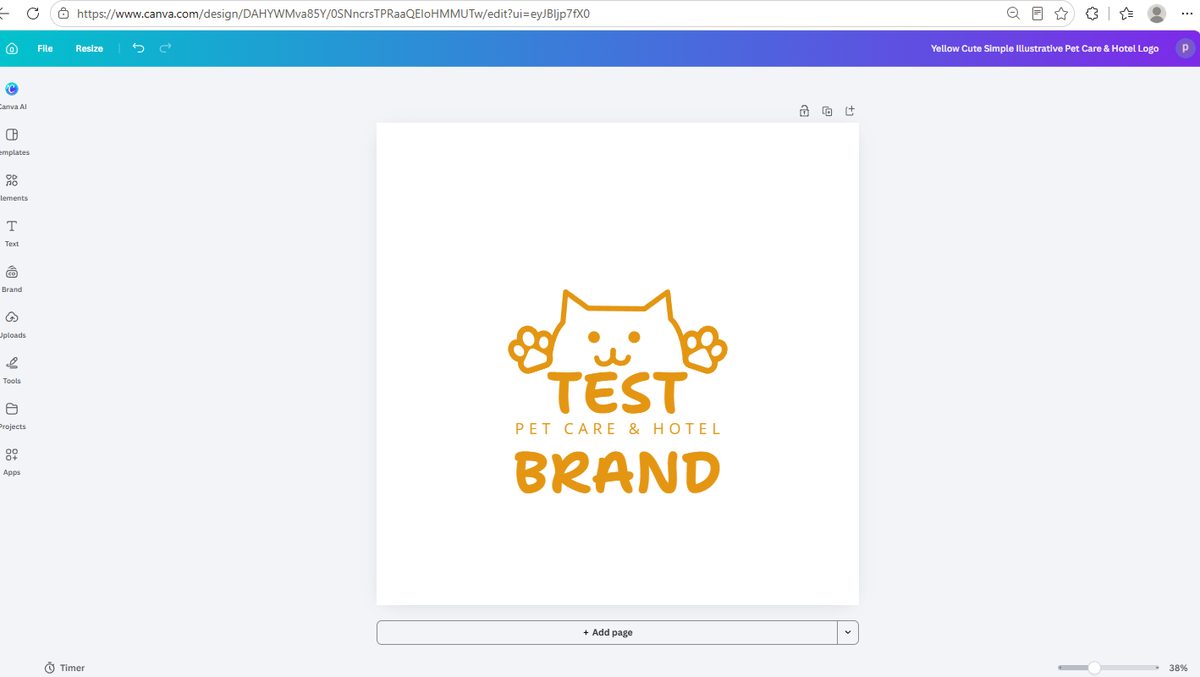1200x677 pixels.
Task: Lock the page with padlock icon
Action: (804, 111)
